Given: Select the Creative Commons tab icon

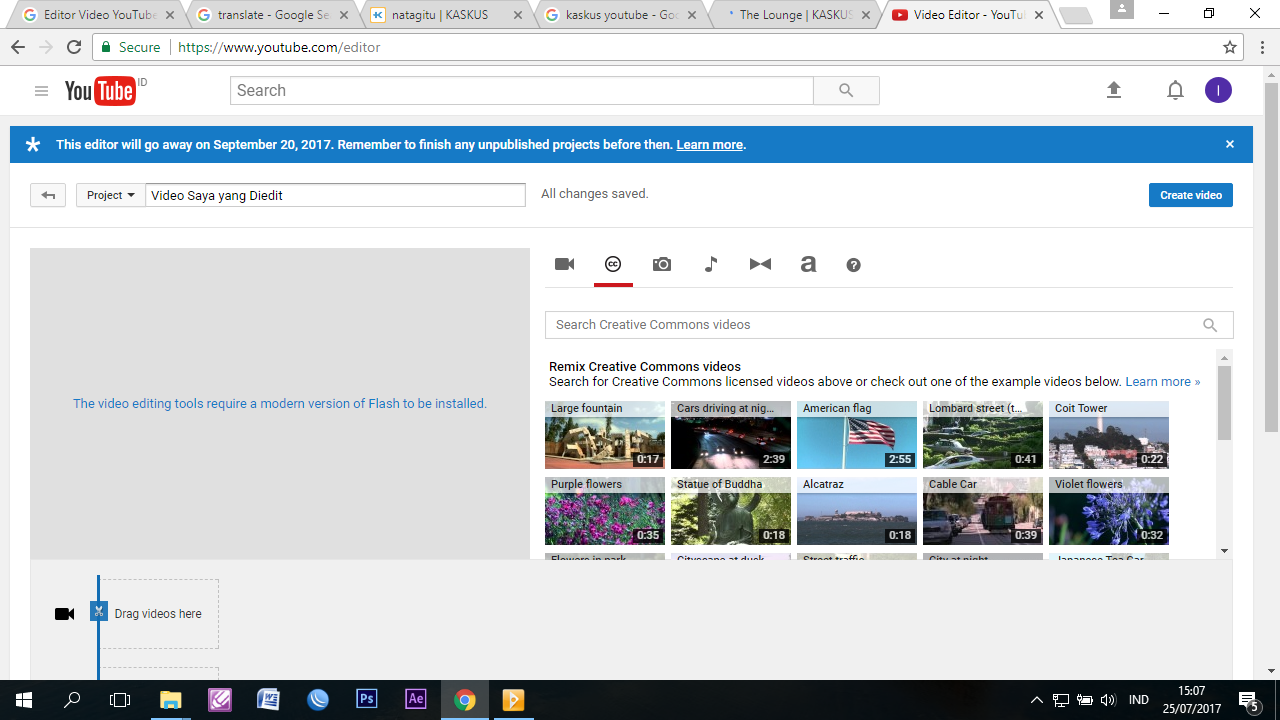Looking at the screenshot, I should tap(613, 264).
